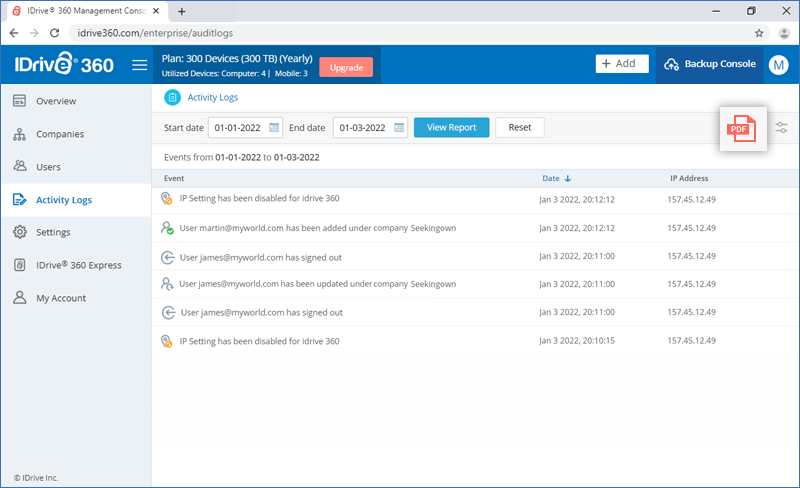Open the Start date calendar picker
Image resolution: width=800 pixels, height=488 pixels.
[x=274, y=128]
